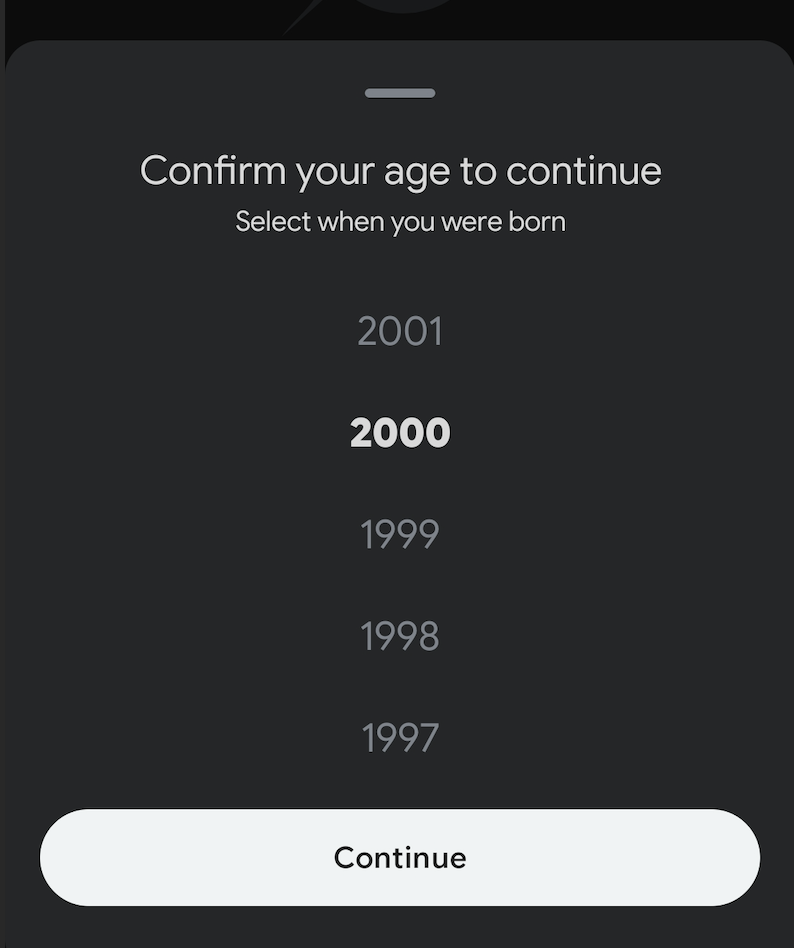This screenshot has height=948, width=794.
Task: Grab the gray handle bar of the sheet
Action: click(400, 93)
